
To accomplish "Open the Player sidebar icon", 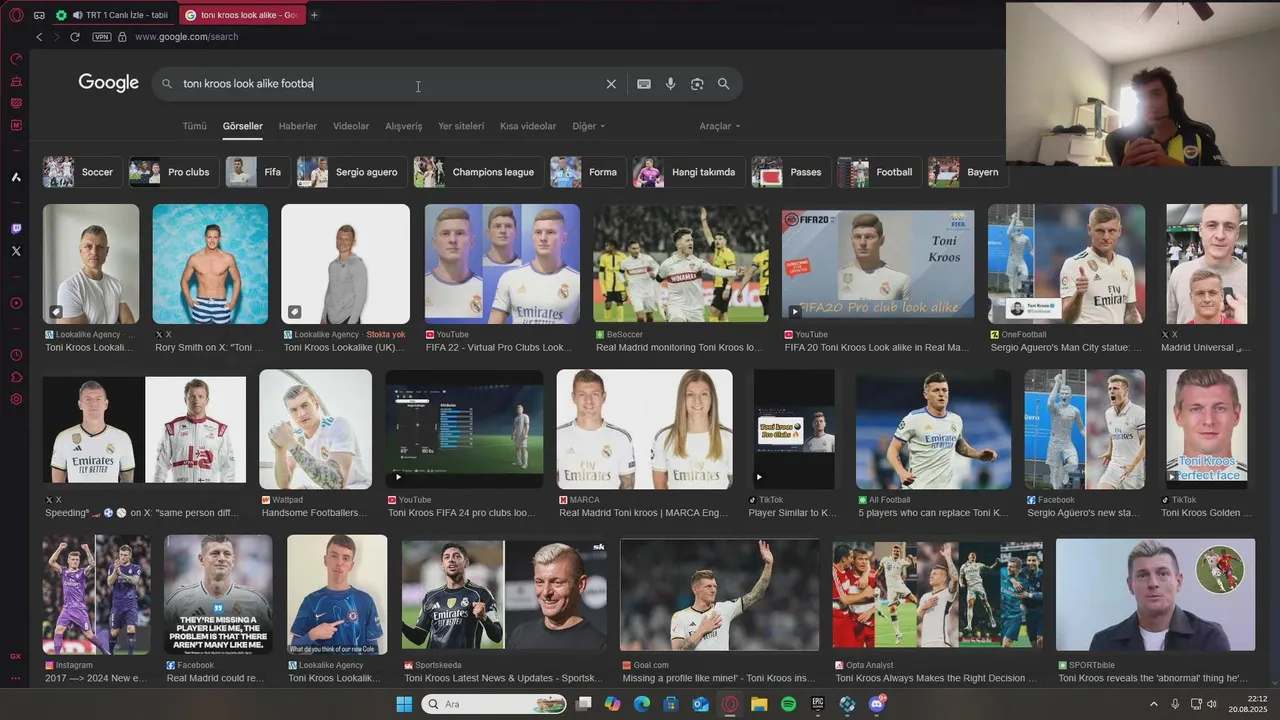I will 16,303.
